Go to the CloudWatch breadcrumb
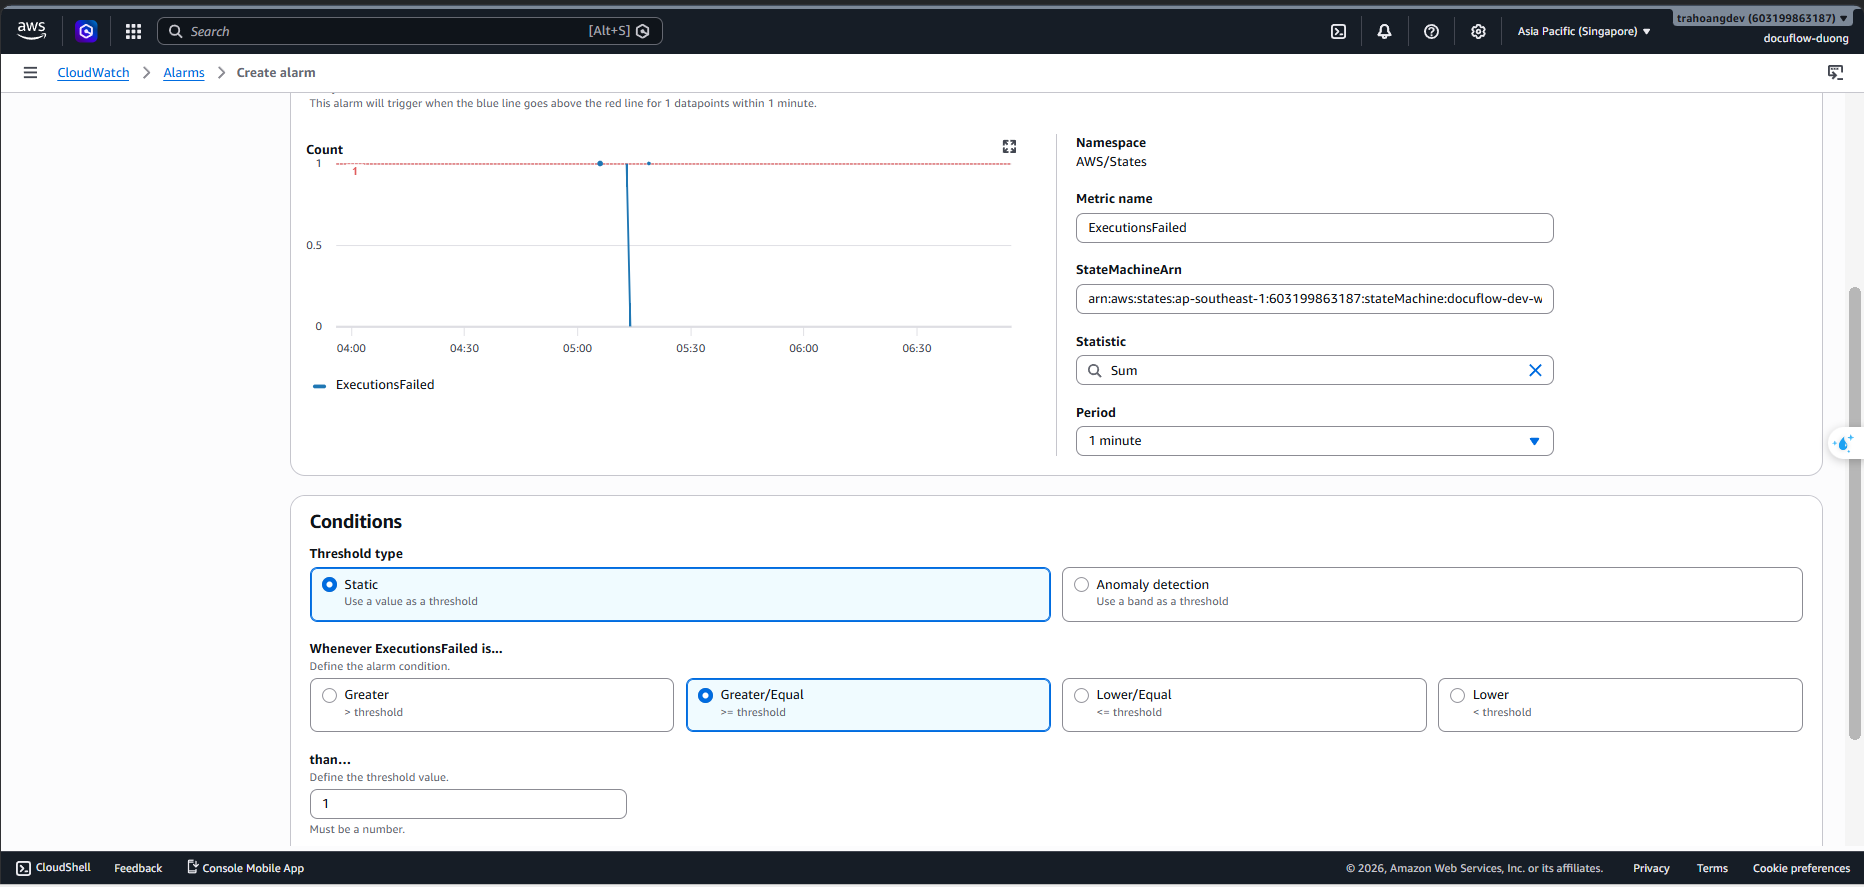 point(93,72)
